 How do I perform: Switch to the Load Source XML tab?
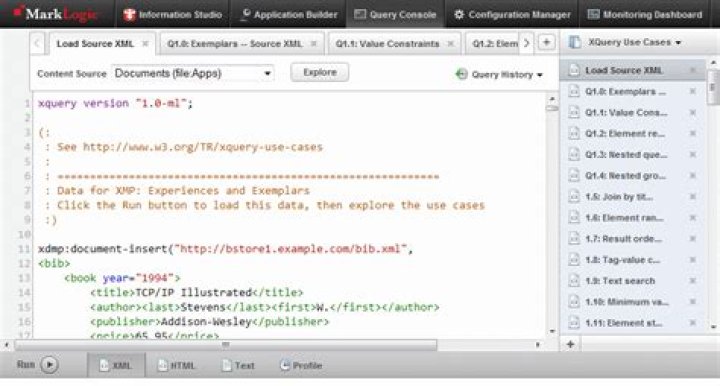pos(95,44)
